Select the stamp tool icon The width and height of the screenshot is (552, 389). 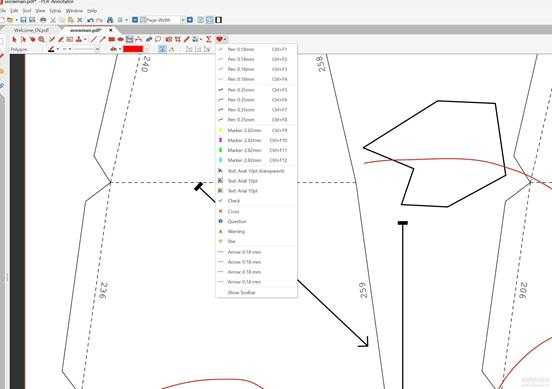coord(79,39)
